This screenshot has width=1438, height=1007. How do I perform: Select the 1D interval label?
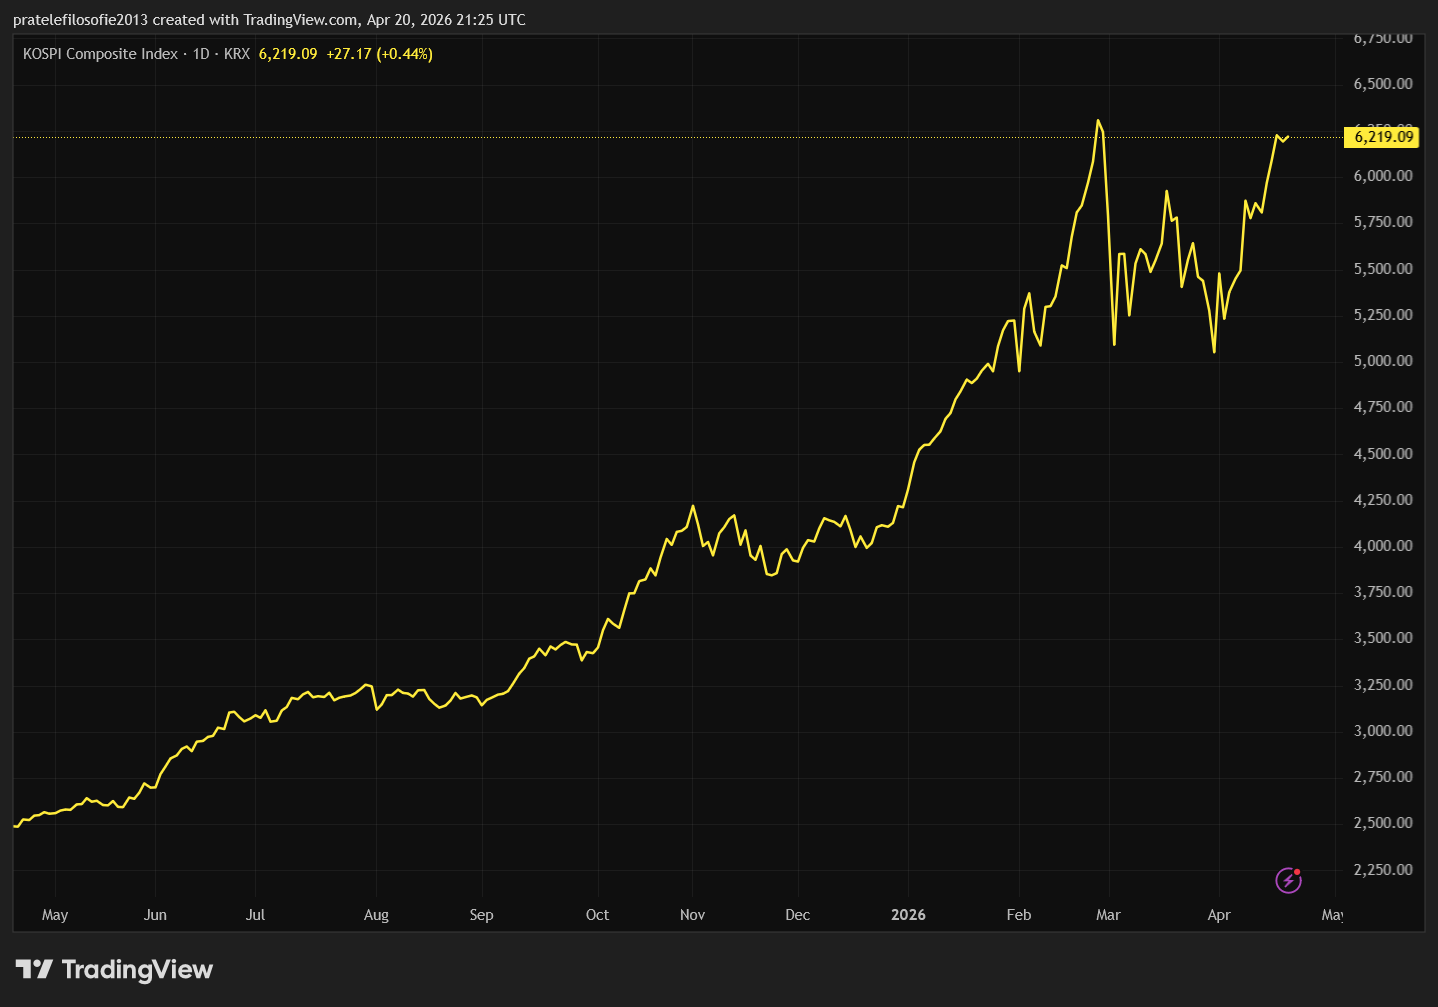point(201,54)
